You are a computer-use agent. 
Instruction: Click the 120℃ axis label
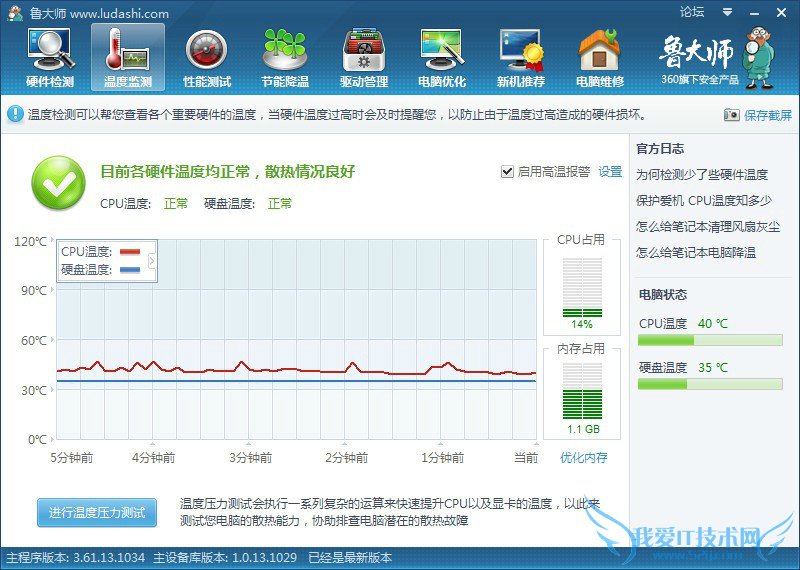[31, 241]
